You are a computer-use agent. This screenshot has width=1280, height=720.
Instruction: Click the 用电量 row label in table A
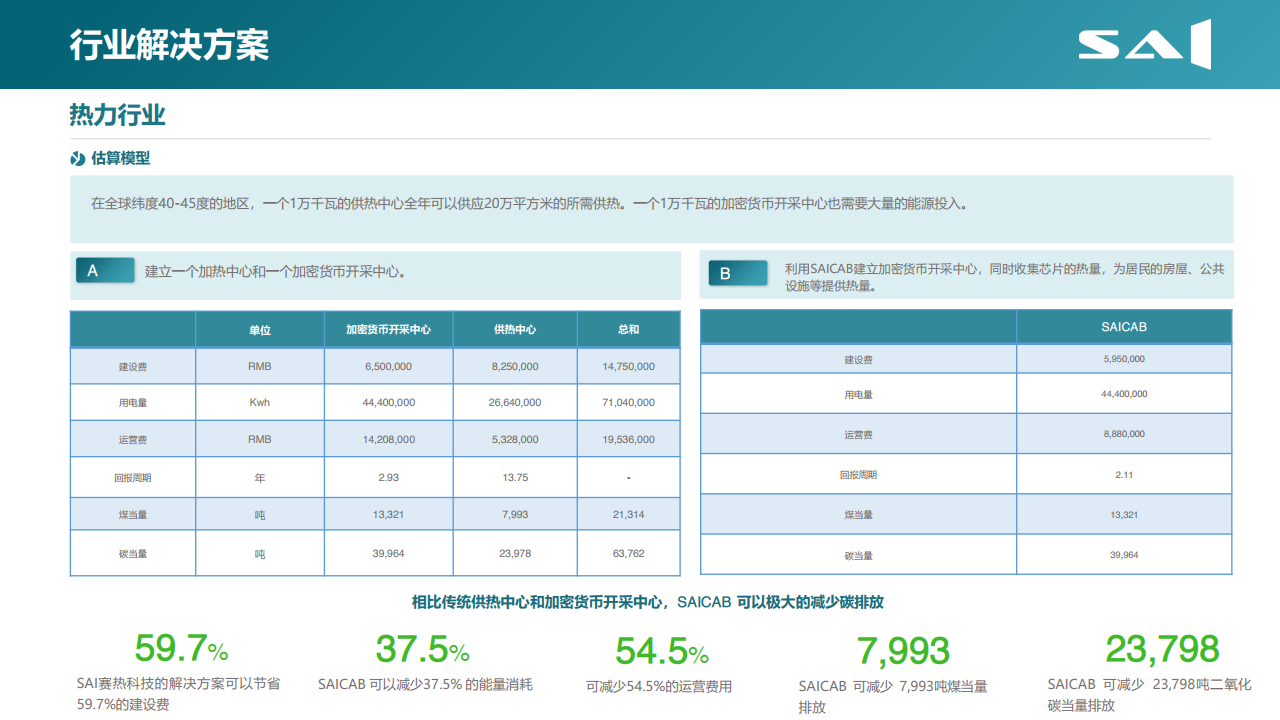pos(133,403)
